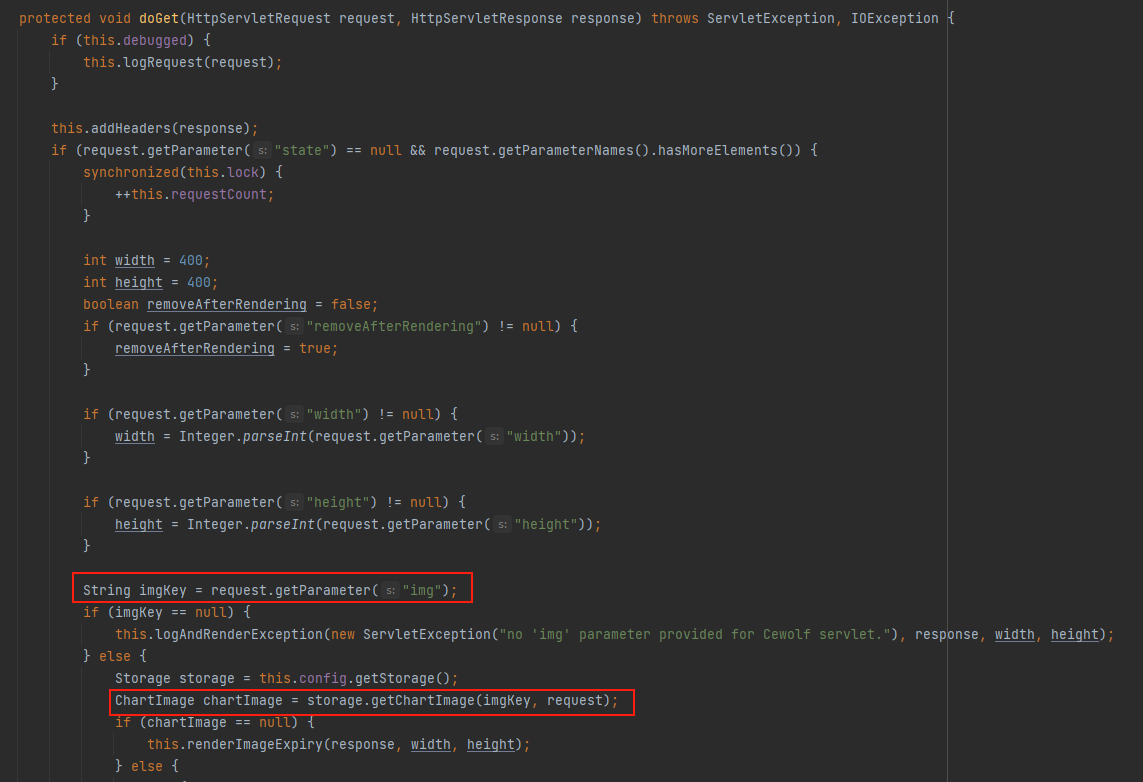Click the "no 'img' parameter provided" message string
This screenshot has height=782, width=1143.
[x=693, y=635]
